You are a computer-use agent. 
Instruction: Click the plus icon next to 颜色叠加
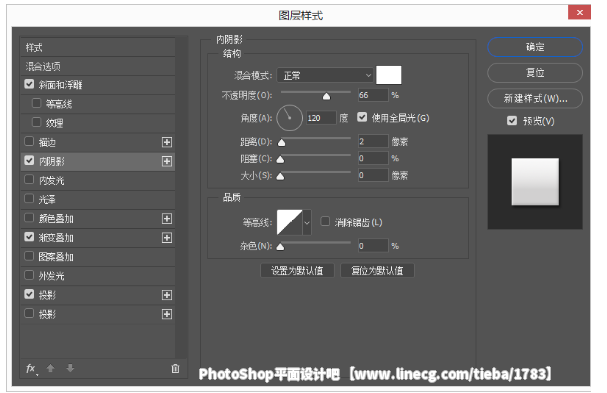click(167, 219)
